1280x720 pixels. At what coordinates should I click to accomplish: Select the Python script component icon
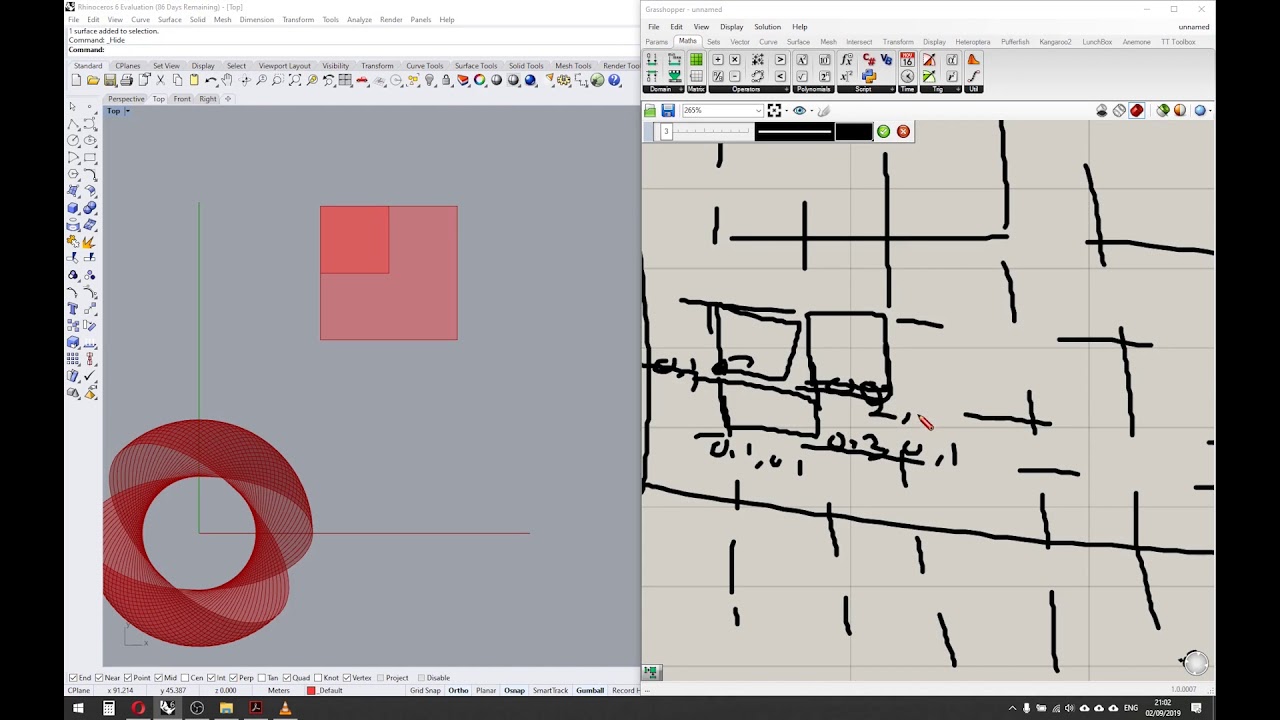click(x=869, y=76)
